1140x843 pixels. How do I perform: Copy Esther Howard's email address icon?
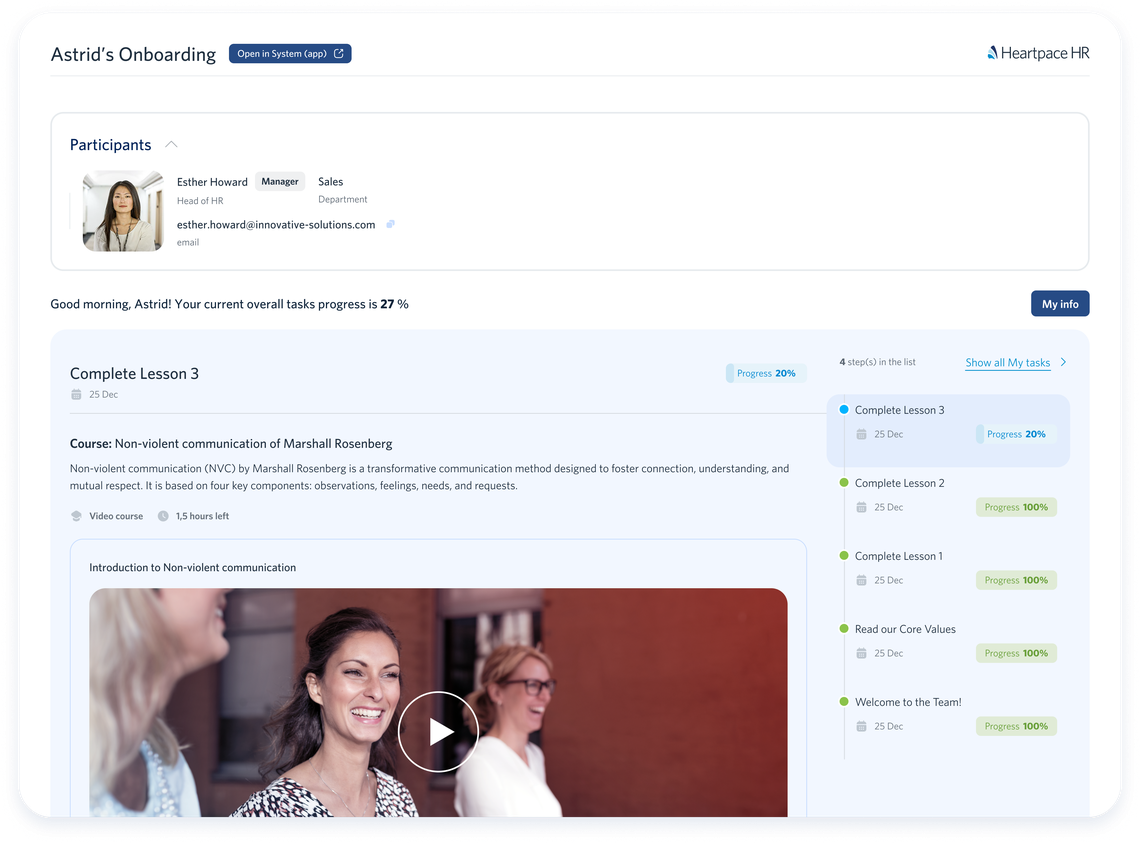(x=390, y=225)
